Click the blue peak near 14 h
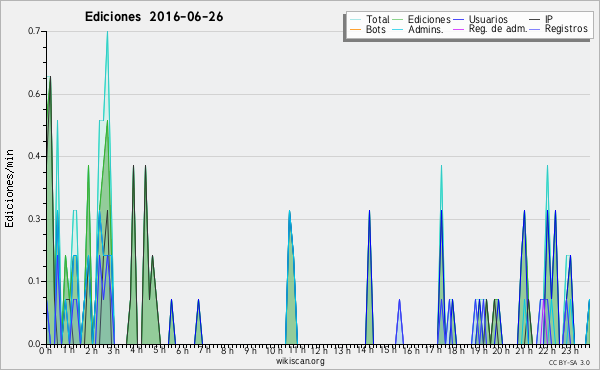Image resolution: width=600 pixels, height=370 pixels. [369, 211]
